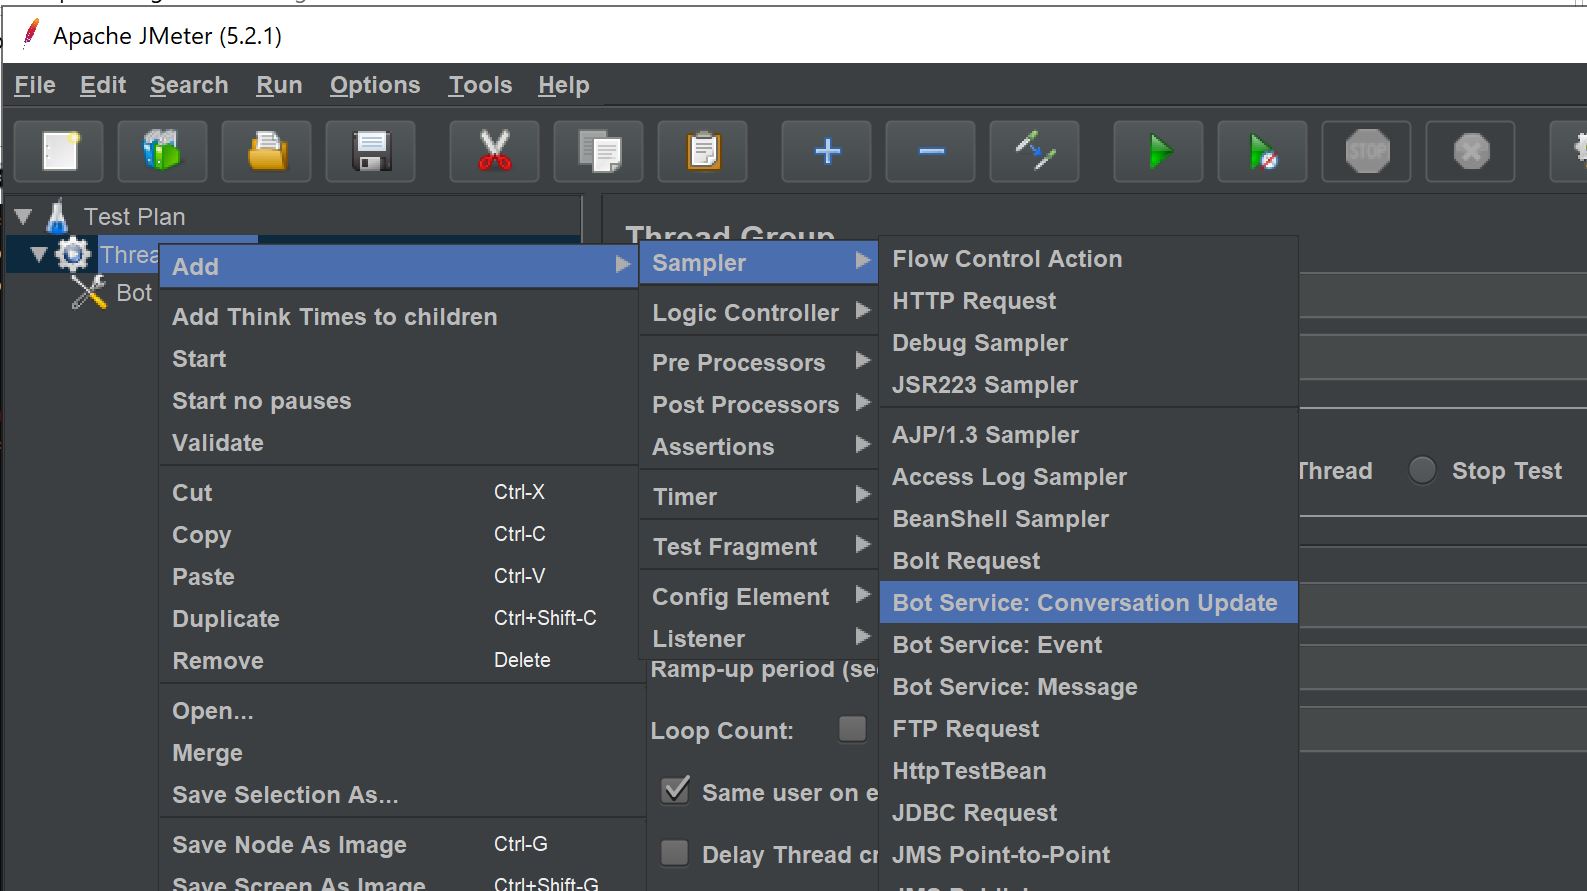The image size is (1587, 891).
Task: Open the Templates toolbar icon
Action: coord(162,152)
